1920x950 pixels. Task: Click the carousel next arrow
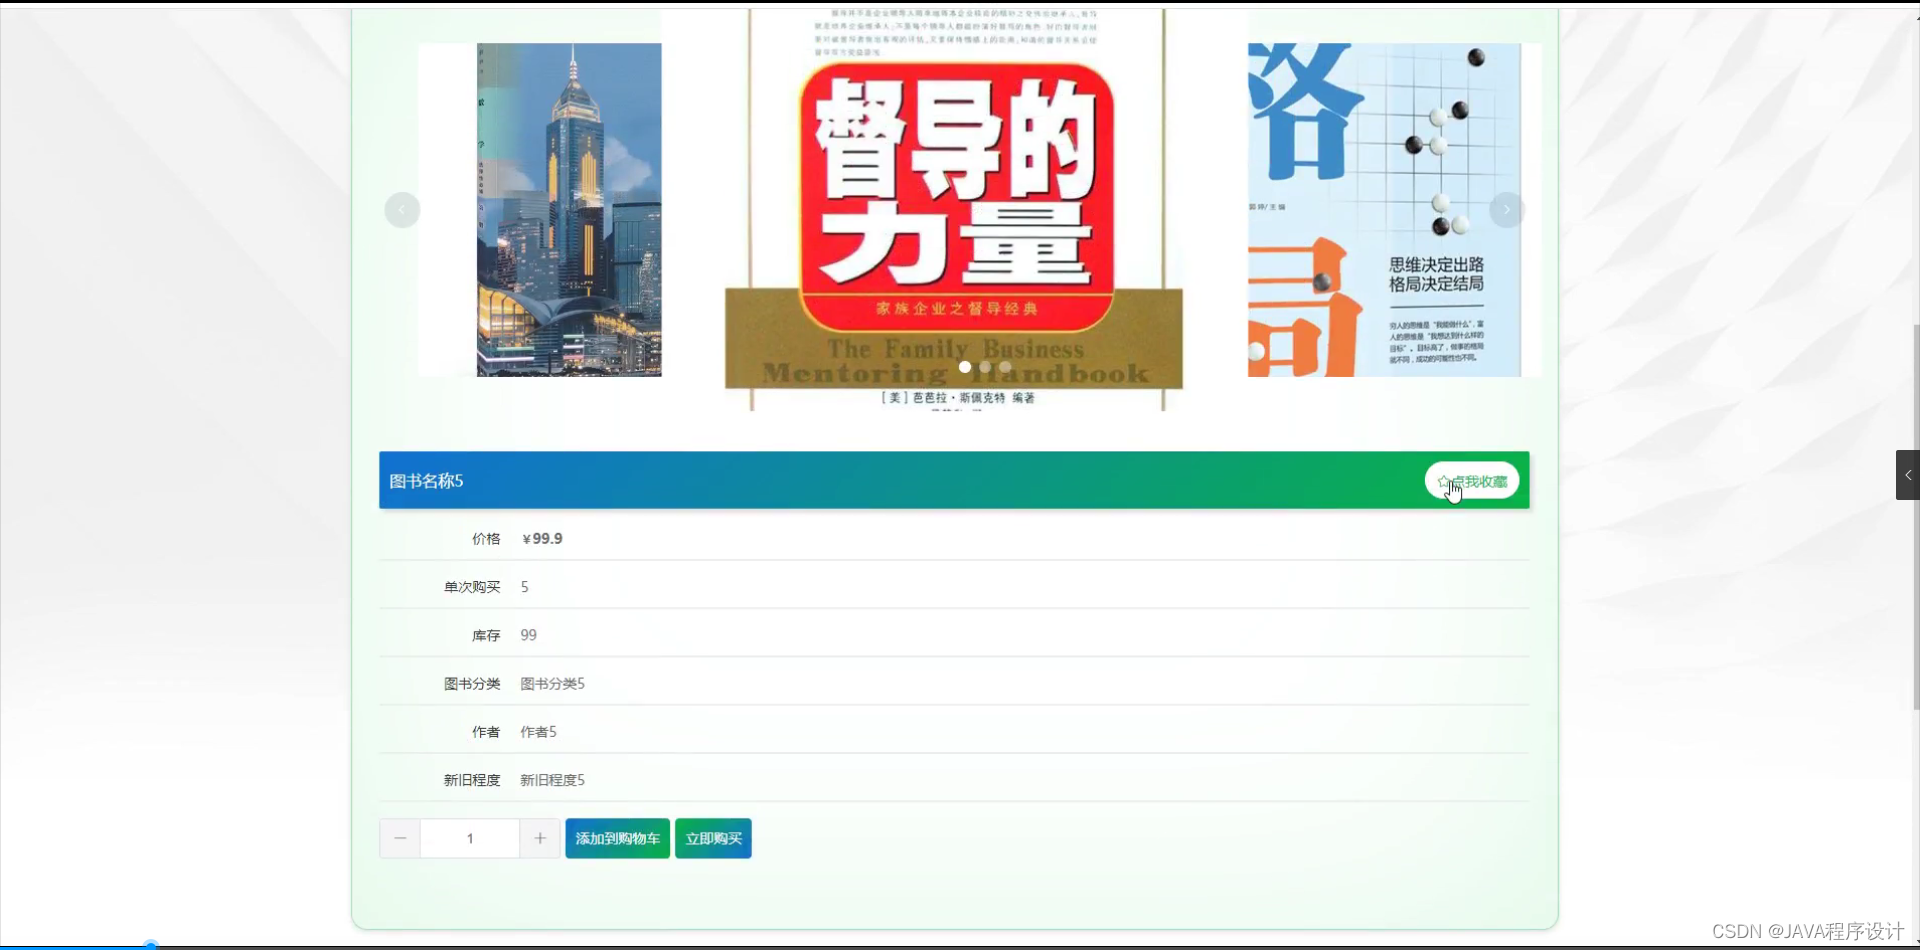pos(1506,210)
